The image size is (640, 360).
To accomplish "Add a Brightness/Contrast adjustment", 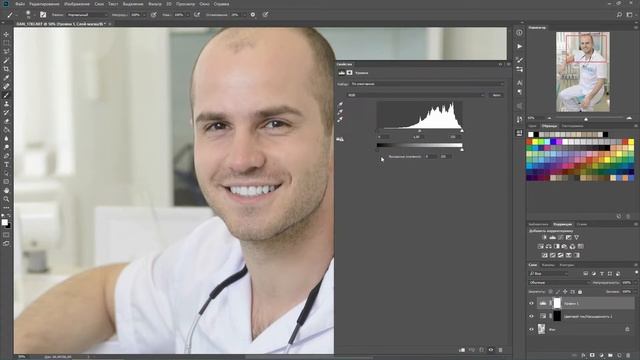I will (544, 237).
